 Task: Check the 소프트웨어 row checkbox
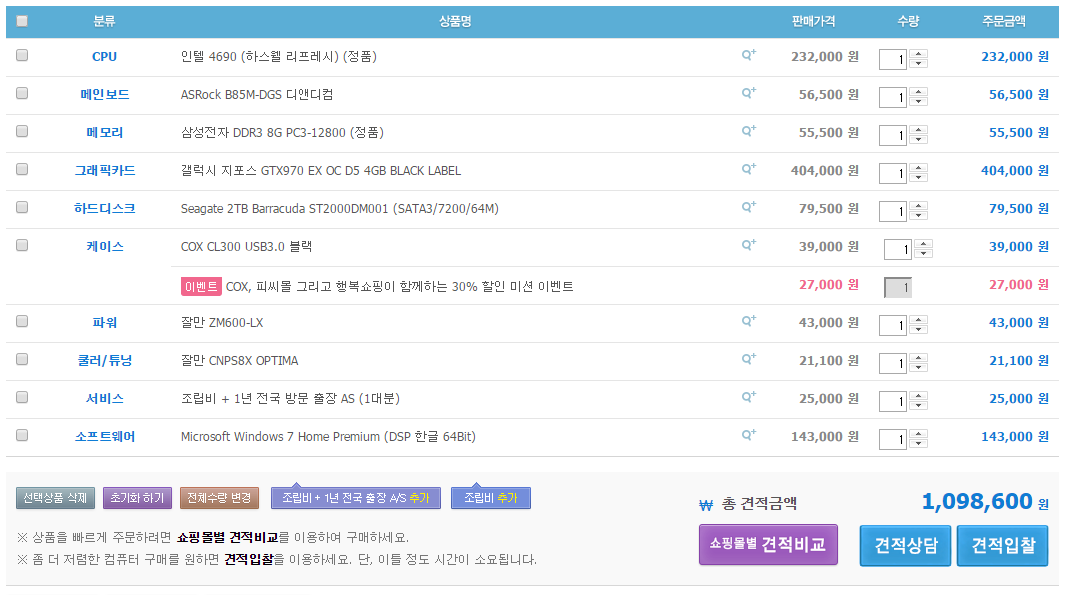coord(22,435)
